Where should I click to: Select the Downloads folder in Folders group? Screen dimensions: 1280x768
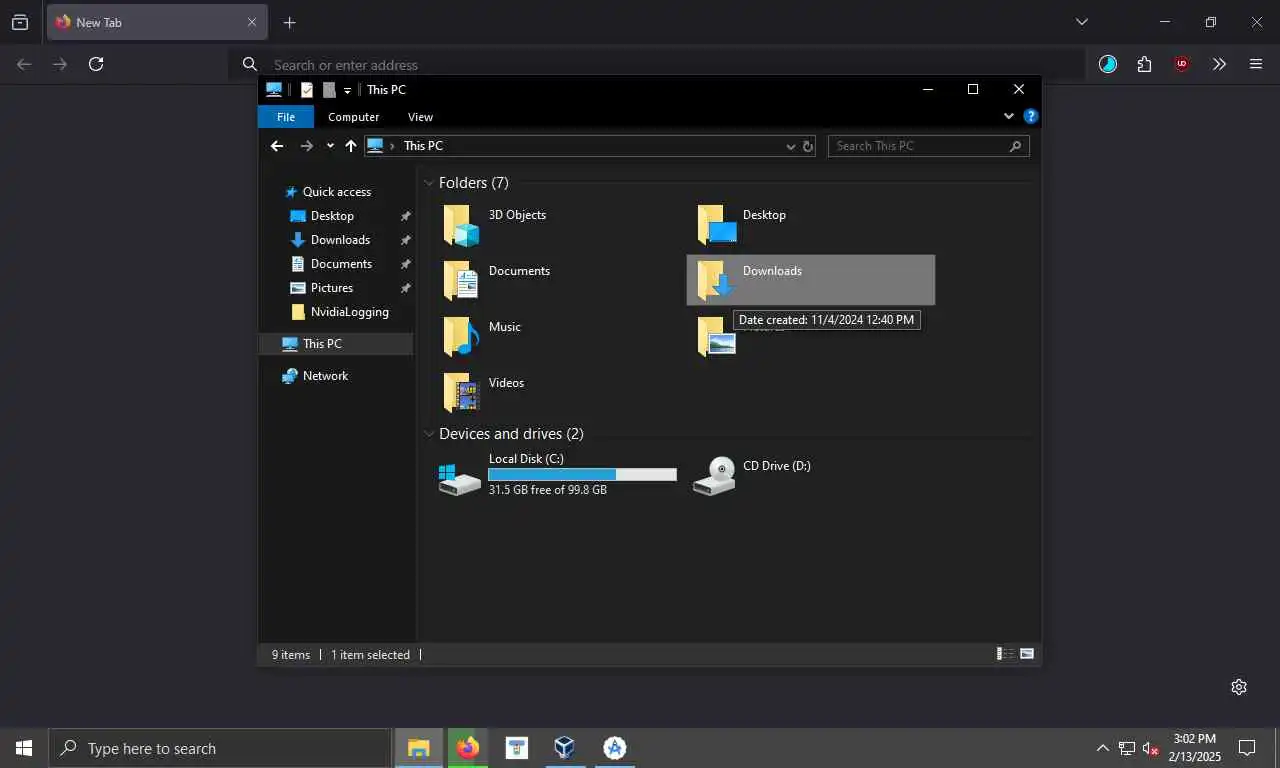[810, 280]
